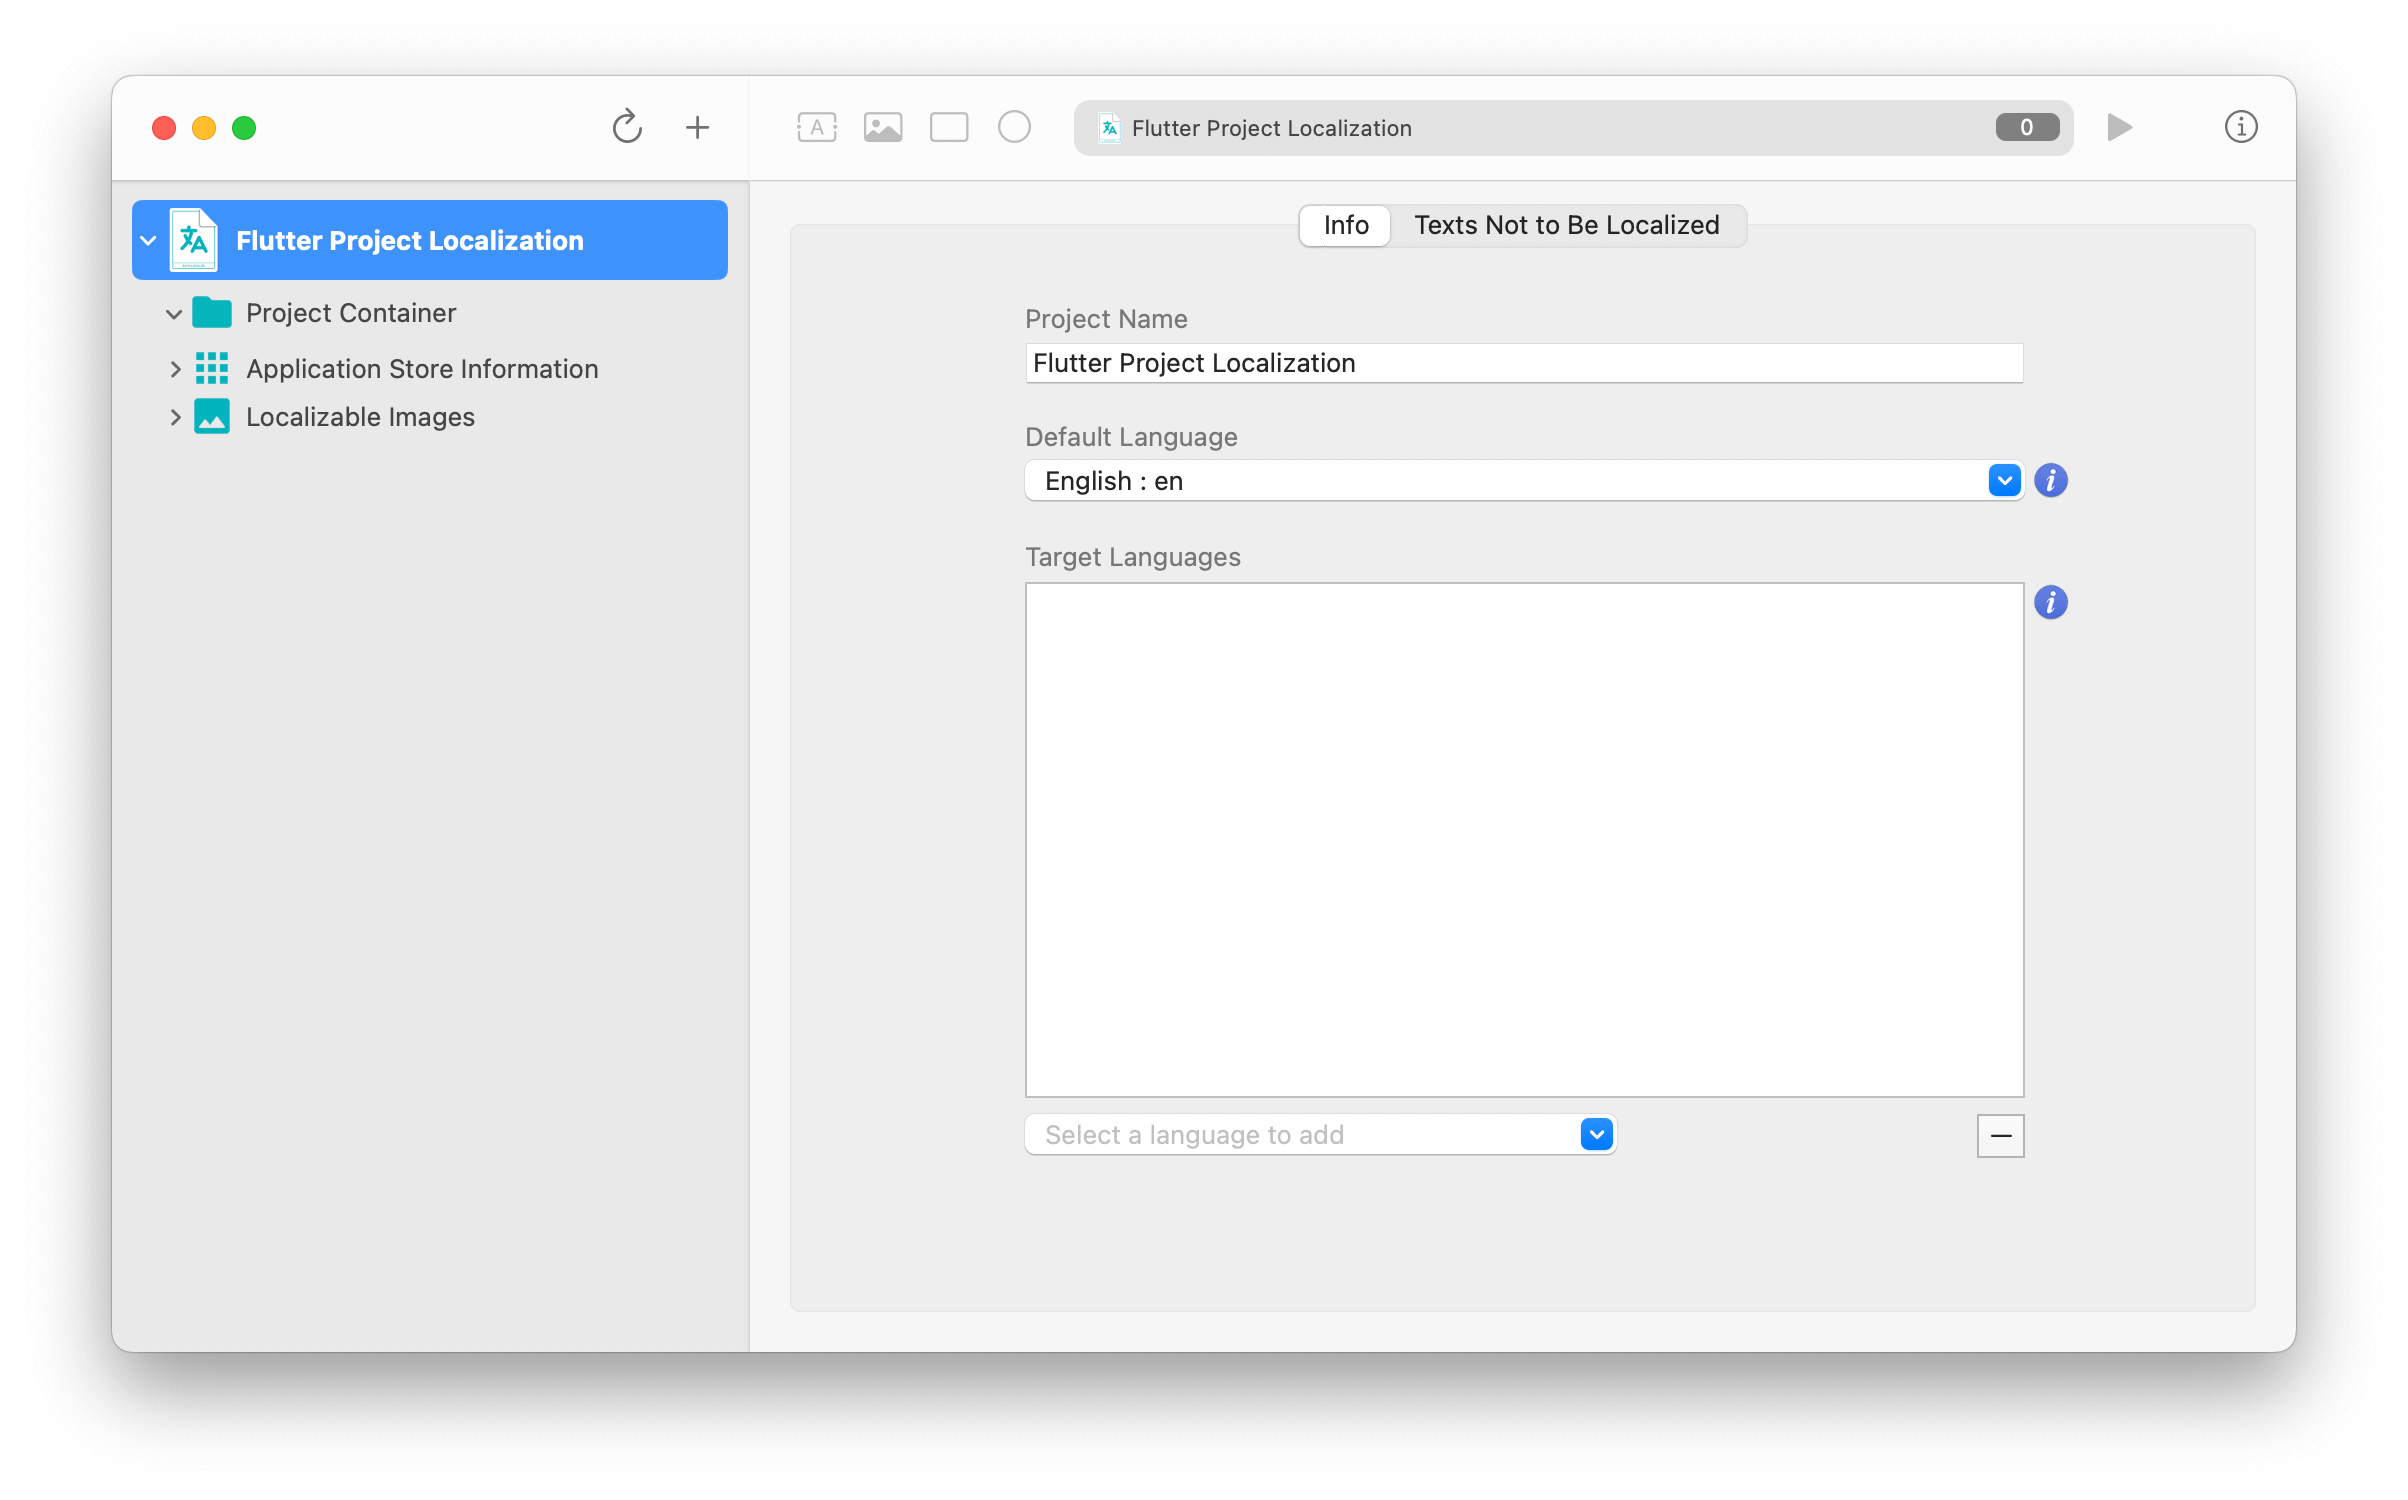The width and height of the screenshot is (2408, 1500).
Task: Click the Project Name input field
Action: (x=1524, y=363)
